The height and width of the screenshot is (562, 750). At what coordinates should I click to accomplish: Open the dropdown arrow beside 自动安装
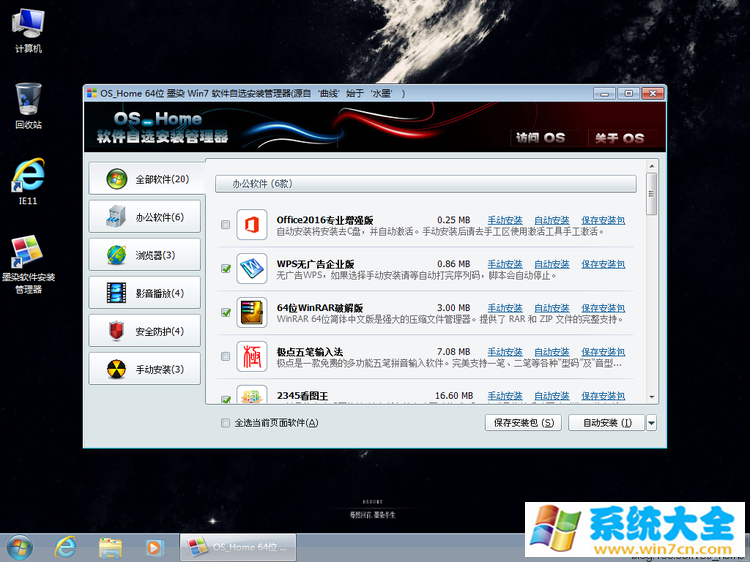point(651,423)
